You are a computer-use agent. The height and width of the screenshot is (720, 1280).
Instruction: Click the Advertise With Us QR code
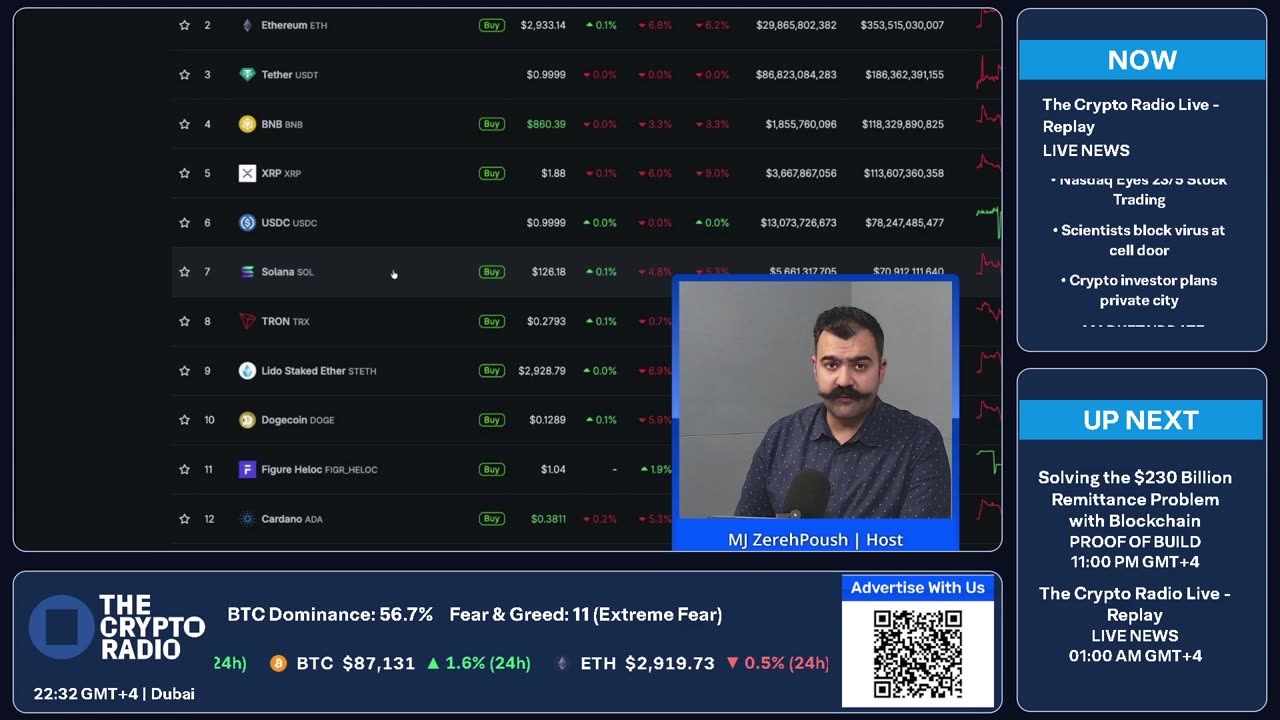918,653
